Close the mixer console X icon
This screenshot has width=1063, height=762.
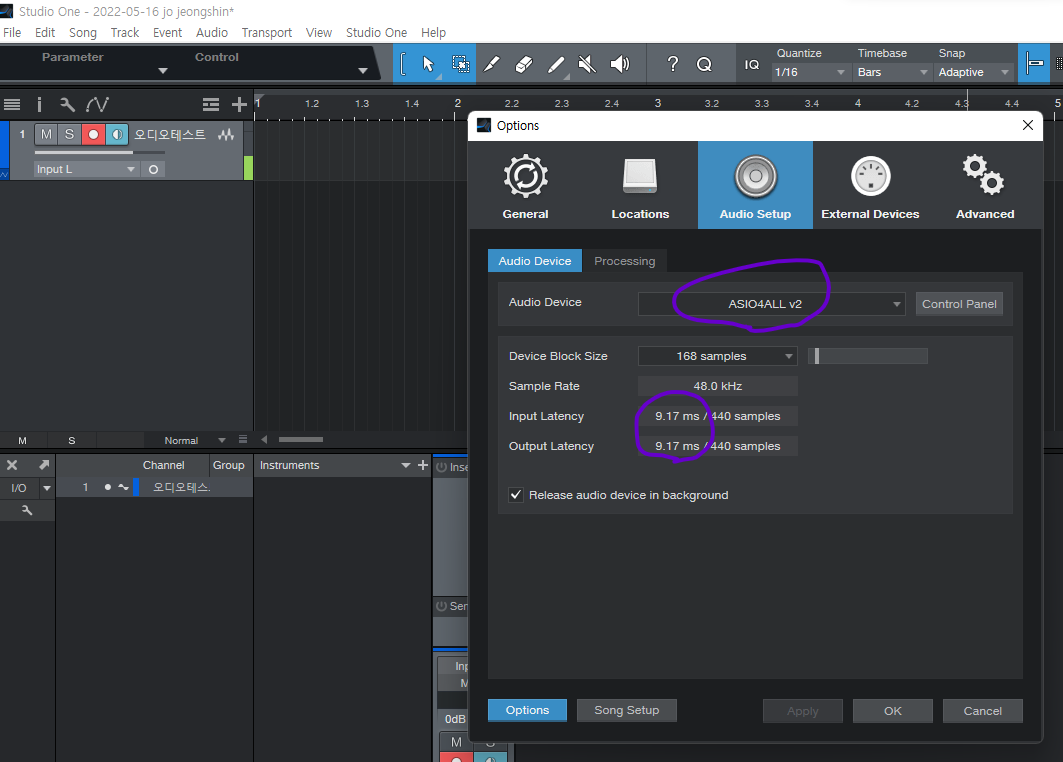[12, 465]
